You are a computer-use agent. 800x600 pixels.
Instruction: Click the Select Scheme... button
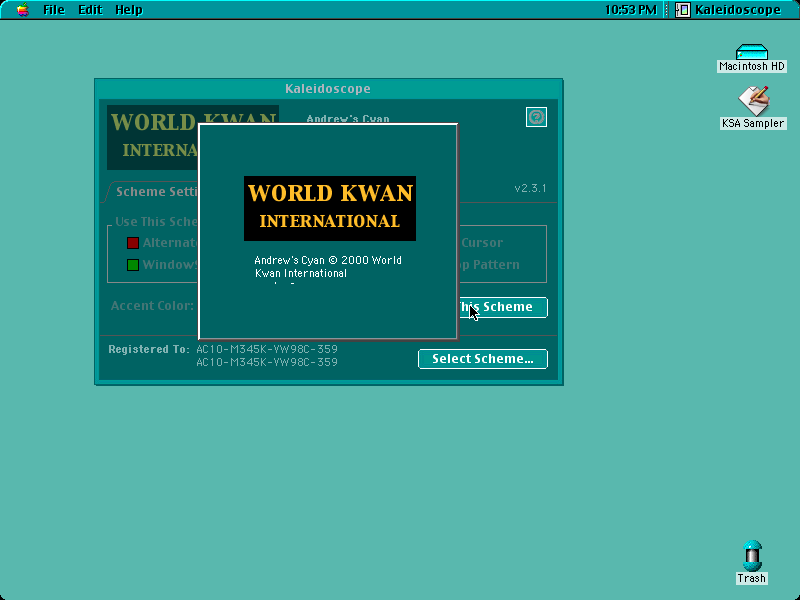(x=483, y=359)
